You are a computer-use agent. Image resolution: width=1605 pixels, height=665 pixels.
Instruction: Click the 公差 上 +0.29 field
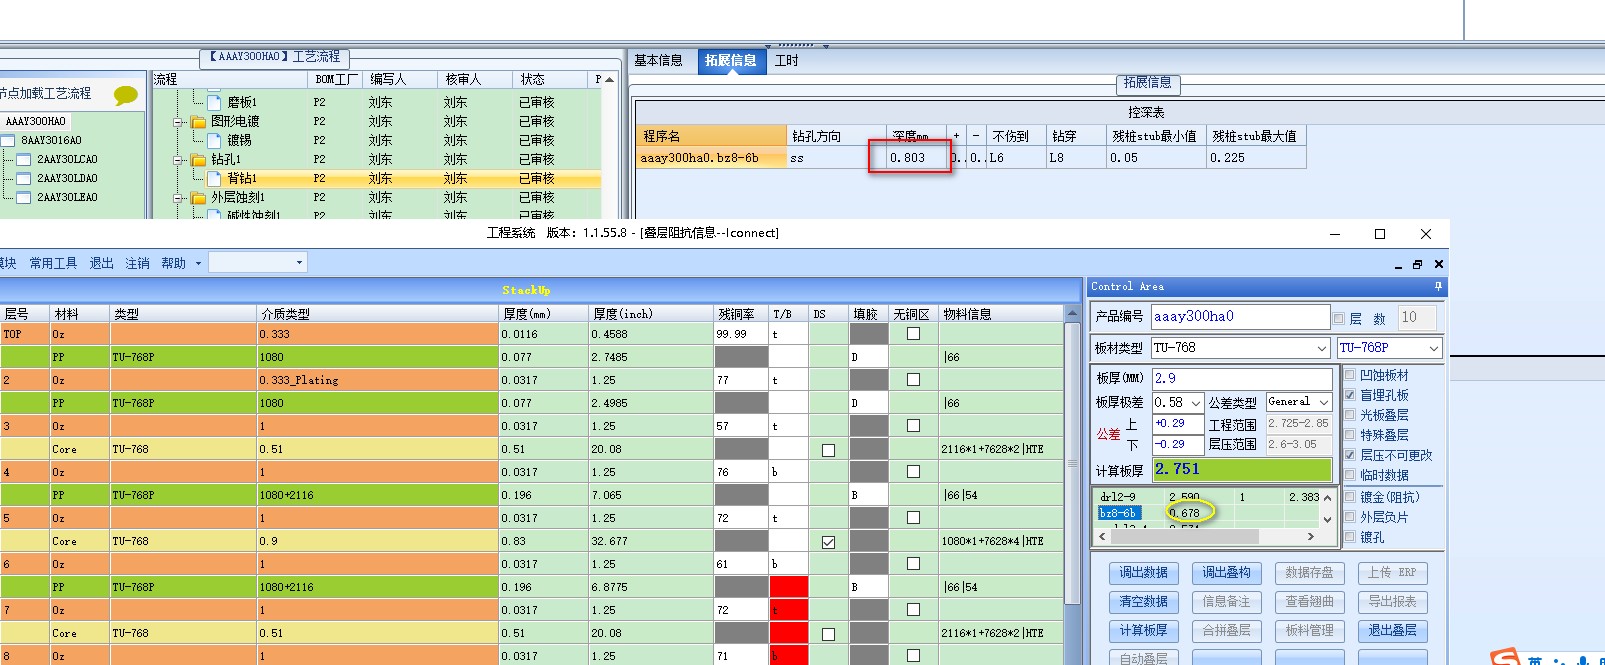click(x=1178, y=424)
